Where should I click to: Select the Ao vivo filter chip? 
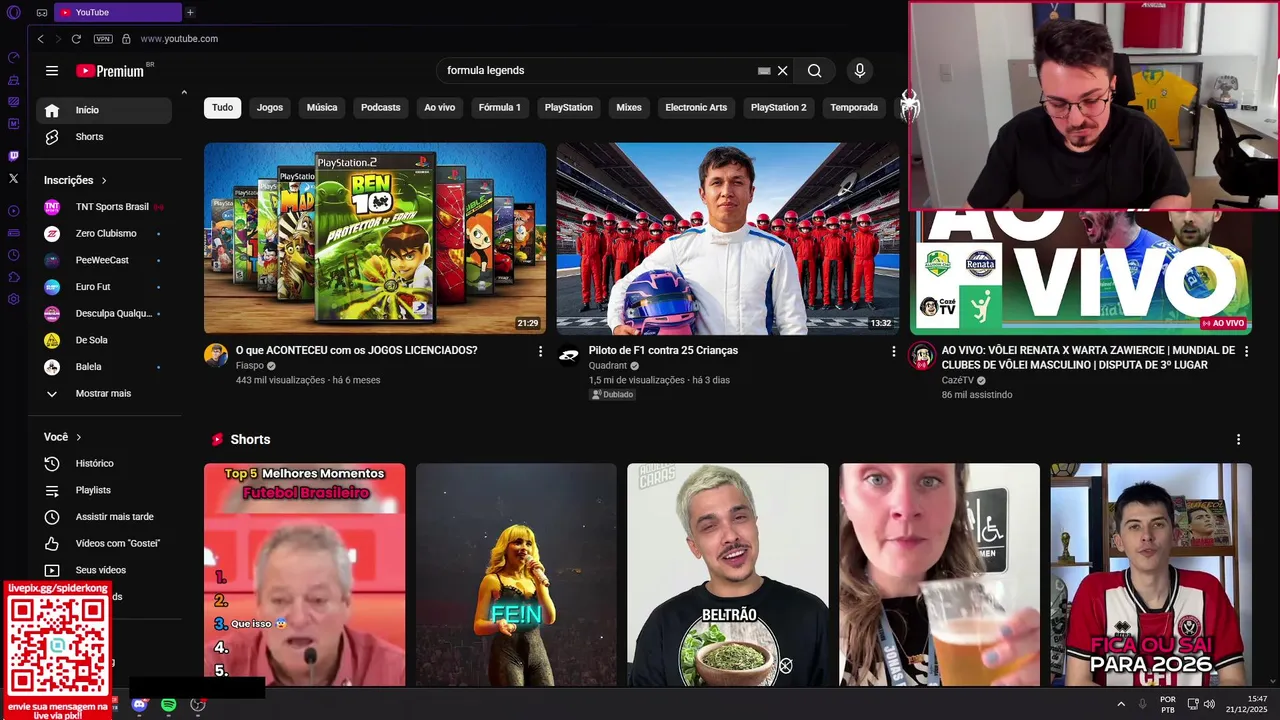coord(439,107)
